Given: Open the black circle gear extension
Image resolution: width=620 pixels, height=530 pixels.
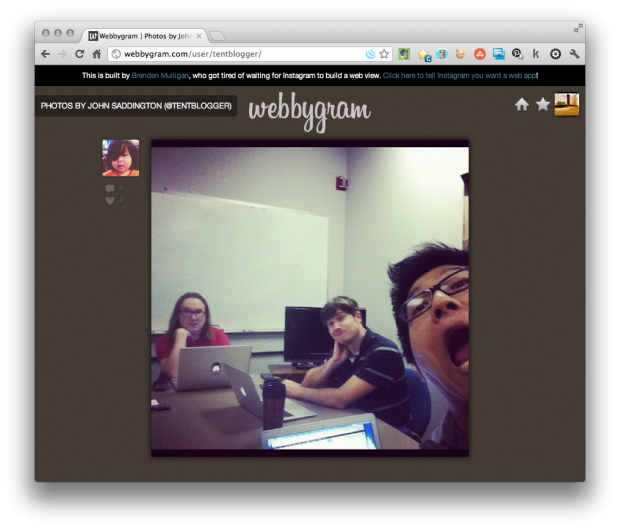Looking at the screenshot, I should [555, 54].
